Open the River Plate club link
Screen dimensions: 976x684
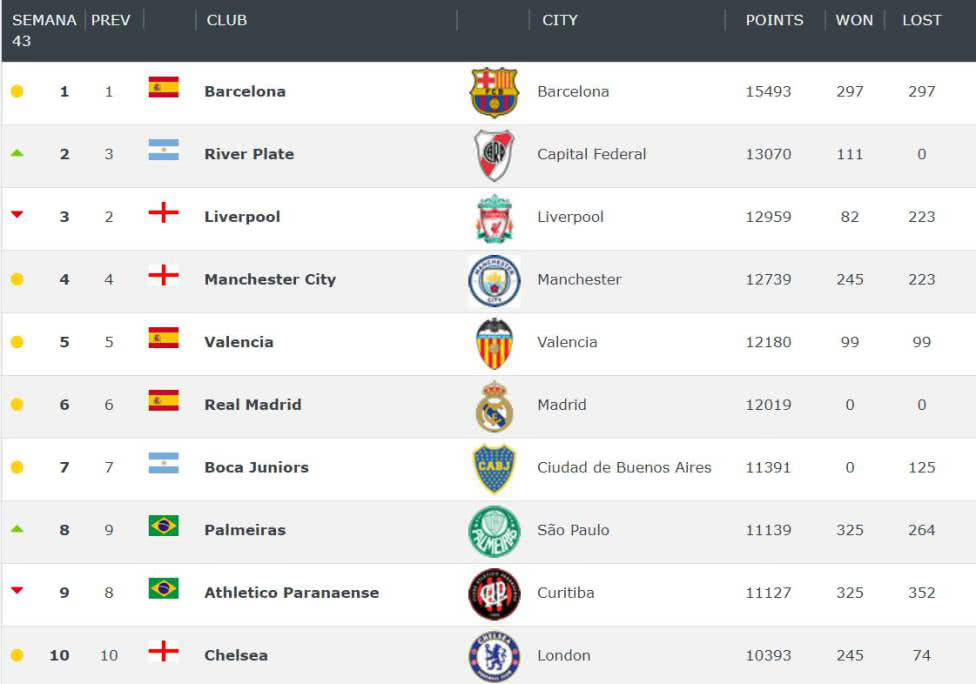[249, 154]
